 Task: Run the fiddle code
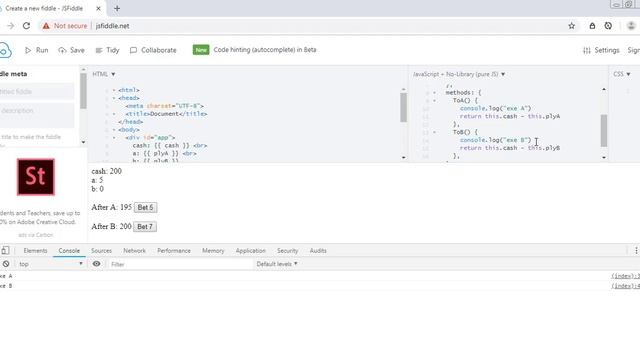(37, 50)
